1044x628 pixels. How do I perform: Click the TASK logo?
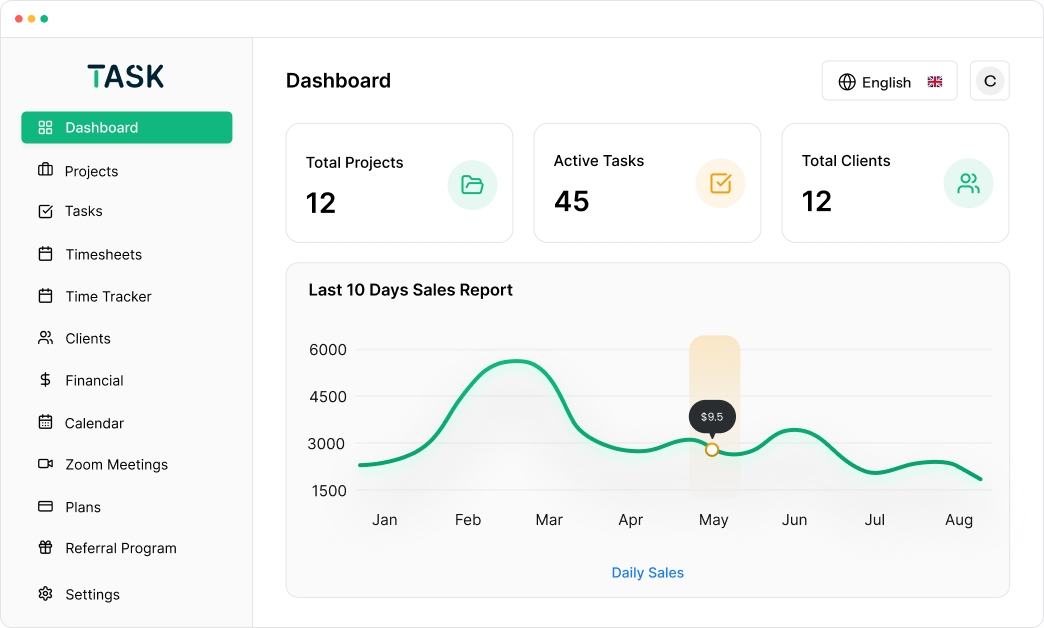point(126,76)
